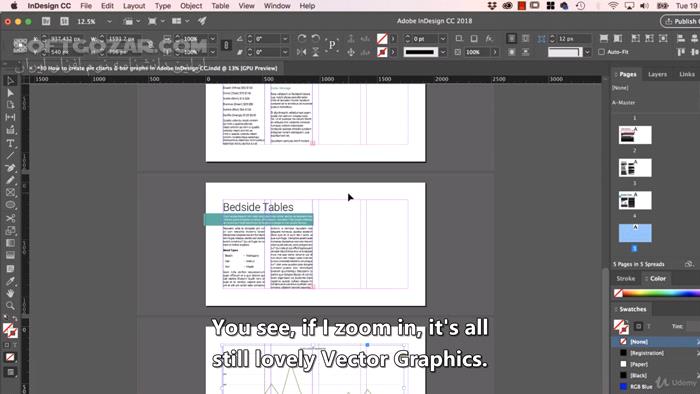The width and height of the screenshot is (700, 394).
Task: Toggle formatting affects container in Swatches
Action: point(638,326)
